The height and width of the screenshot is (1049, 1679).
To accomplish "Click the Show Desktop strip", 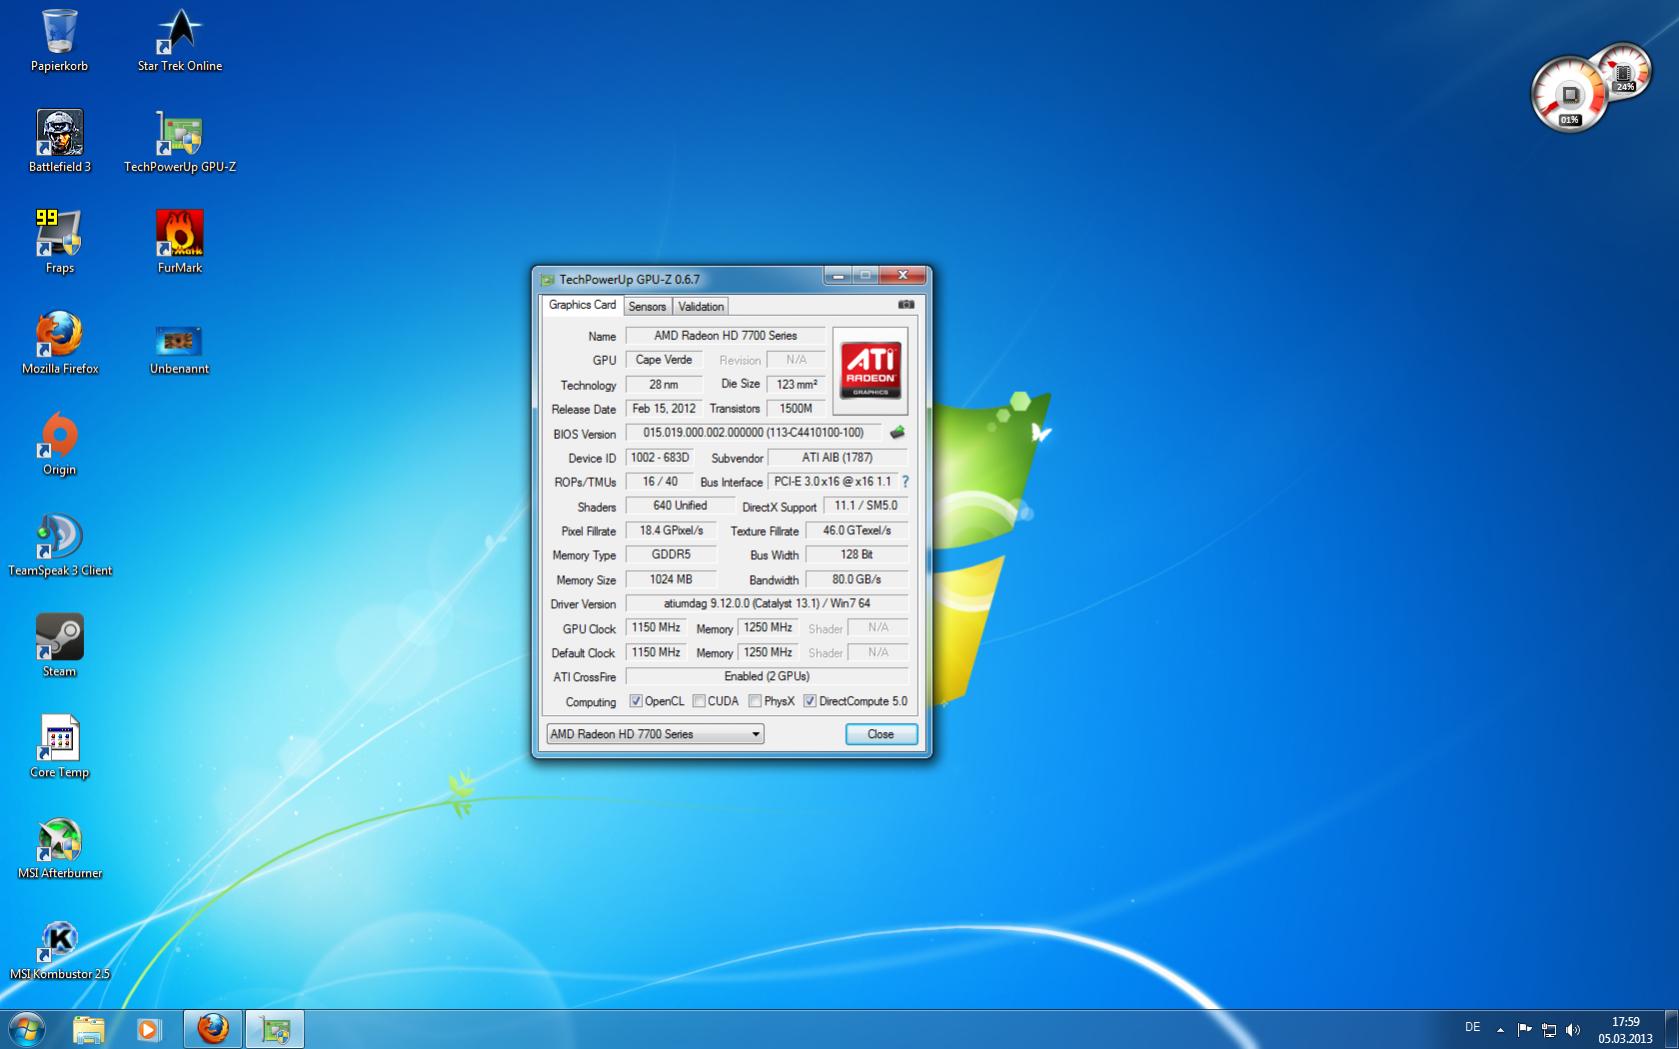I will (x=1672, y=1029).
